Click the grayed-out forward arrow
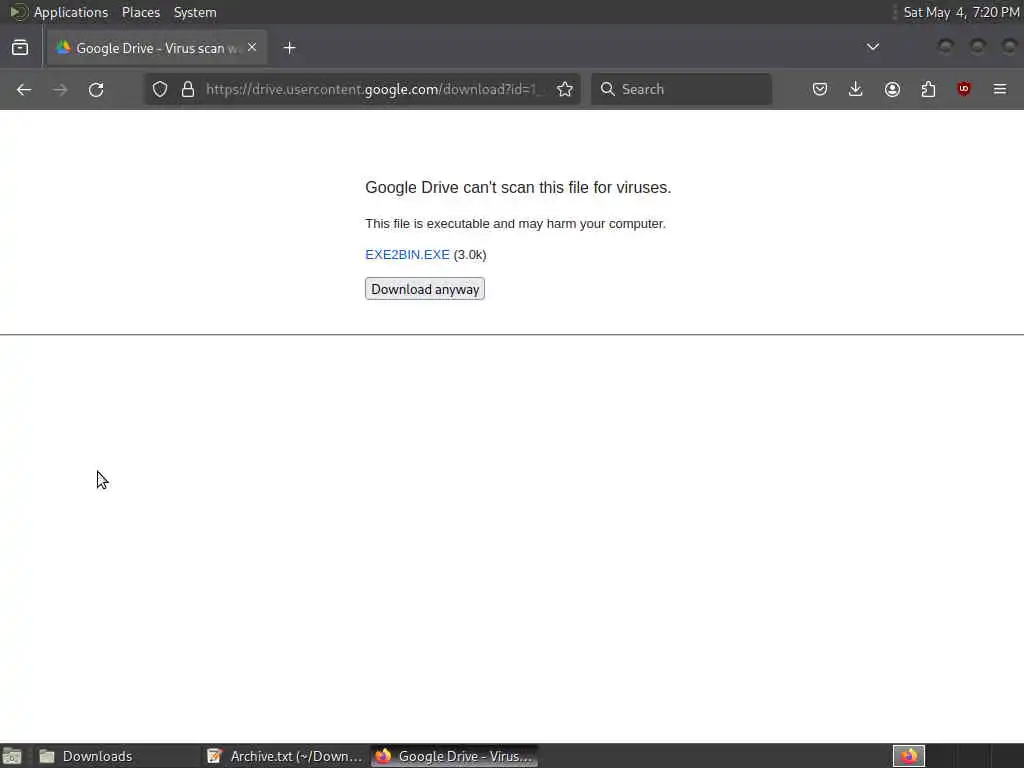 [x=60, y=89]
